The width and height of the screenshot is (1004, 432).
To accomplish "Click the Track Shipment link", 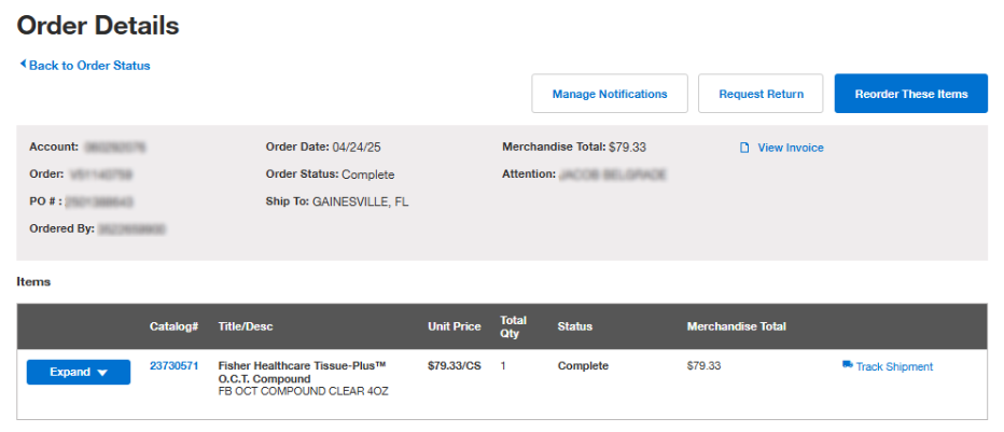I will click(x=894, y=367).
